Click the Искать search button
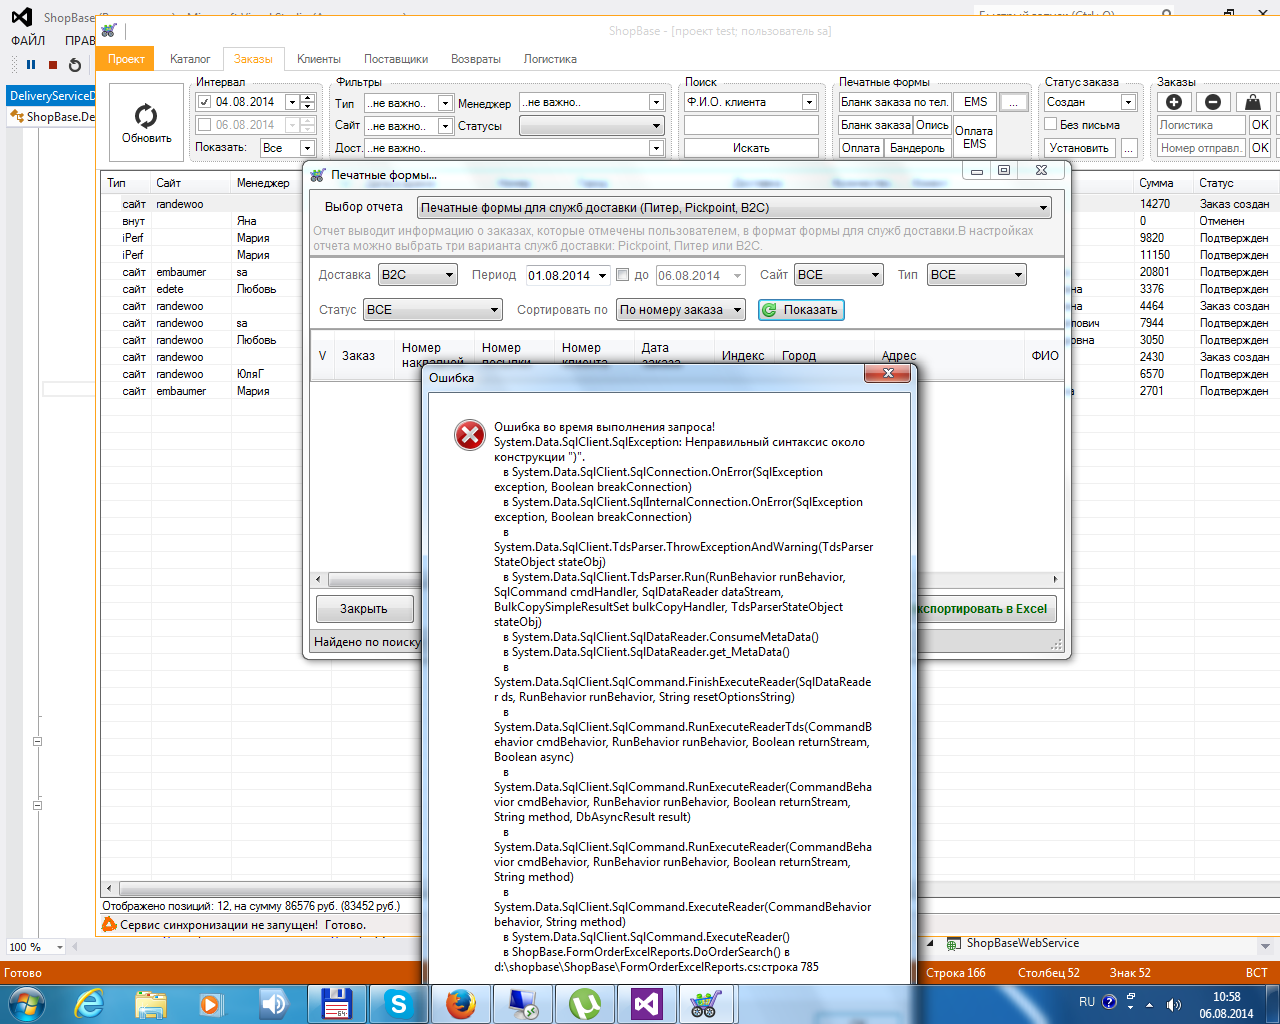The height and width of the screenshot is (1024, 1280). pyautogui.click(x=751, y=148)
